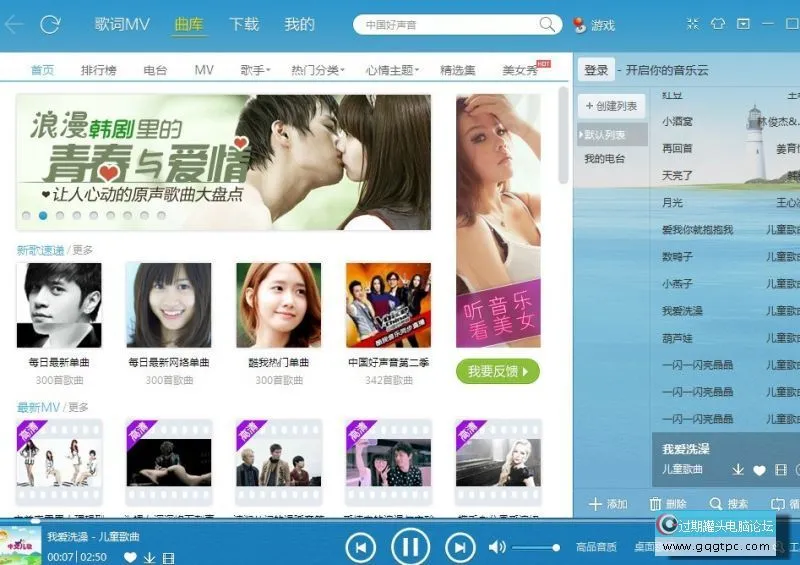Download the song from the bottom player bar
800x565 pixels.
(x=149, y=557)
